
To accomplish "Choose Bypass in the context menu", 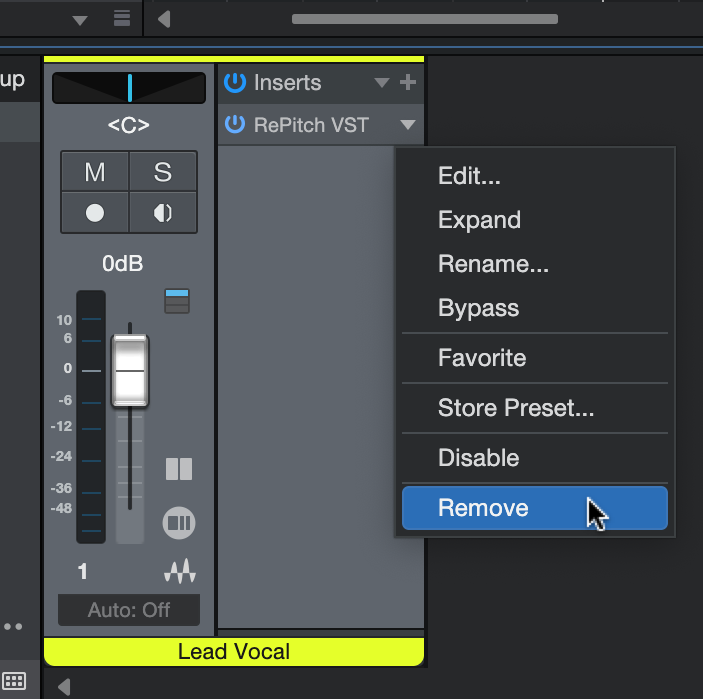I will 478,308.
